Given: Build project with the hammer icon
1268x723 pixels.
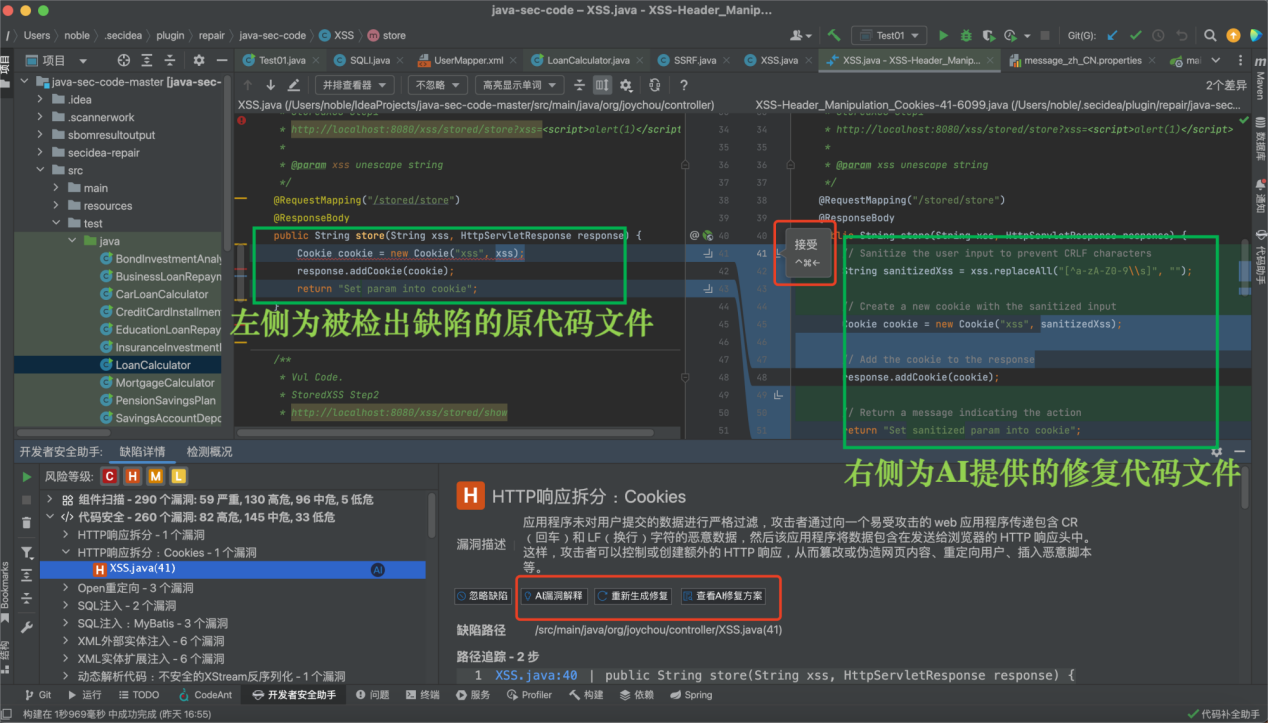Looking at the screenshot, I should point(833,35).
